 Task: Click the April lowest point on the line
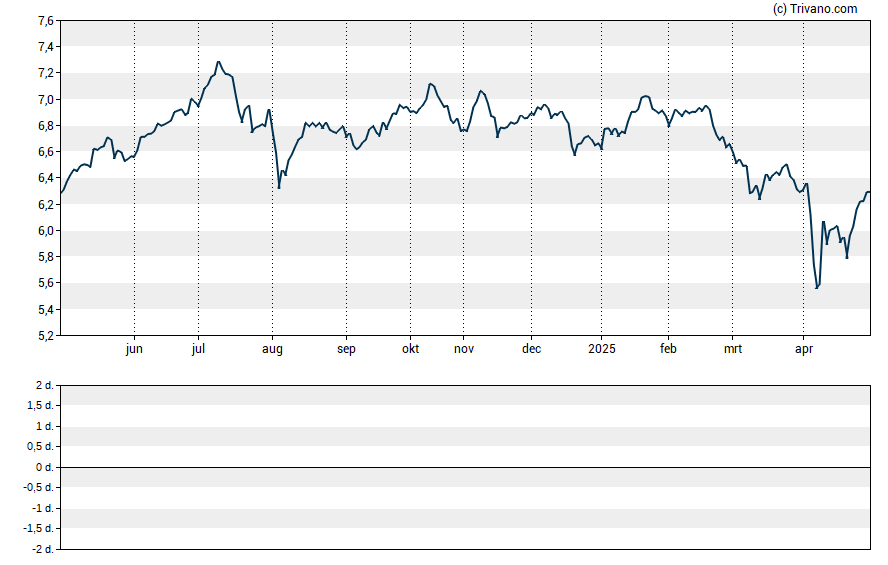[x=817, y=288]
